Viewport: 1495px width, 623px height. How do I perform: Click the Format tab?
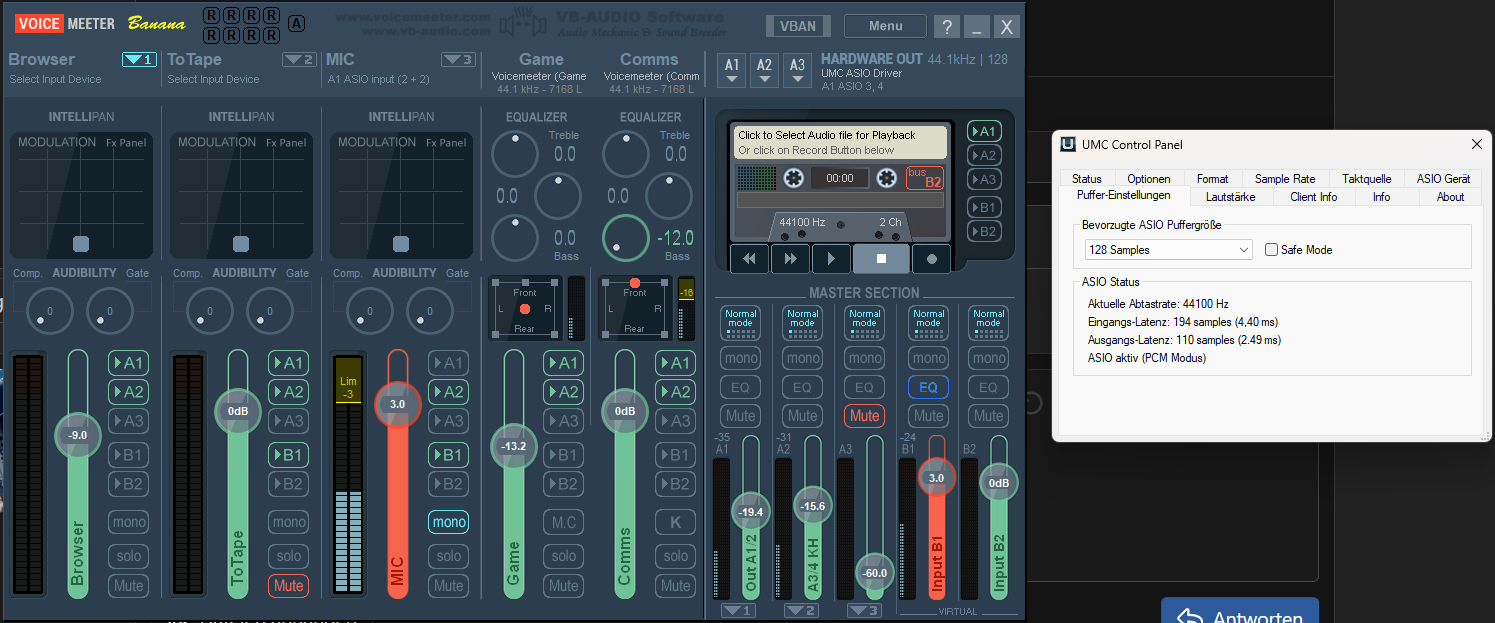(x=1213, y=179)
